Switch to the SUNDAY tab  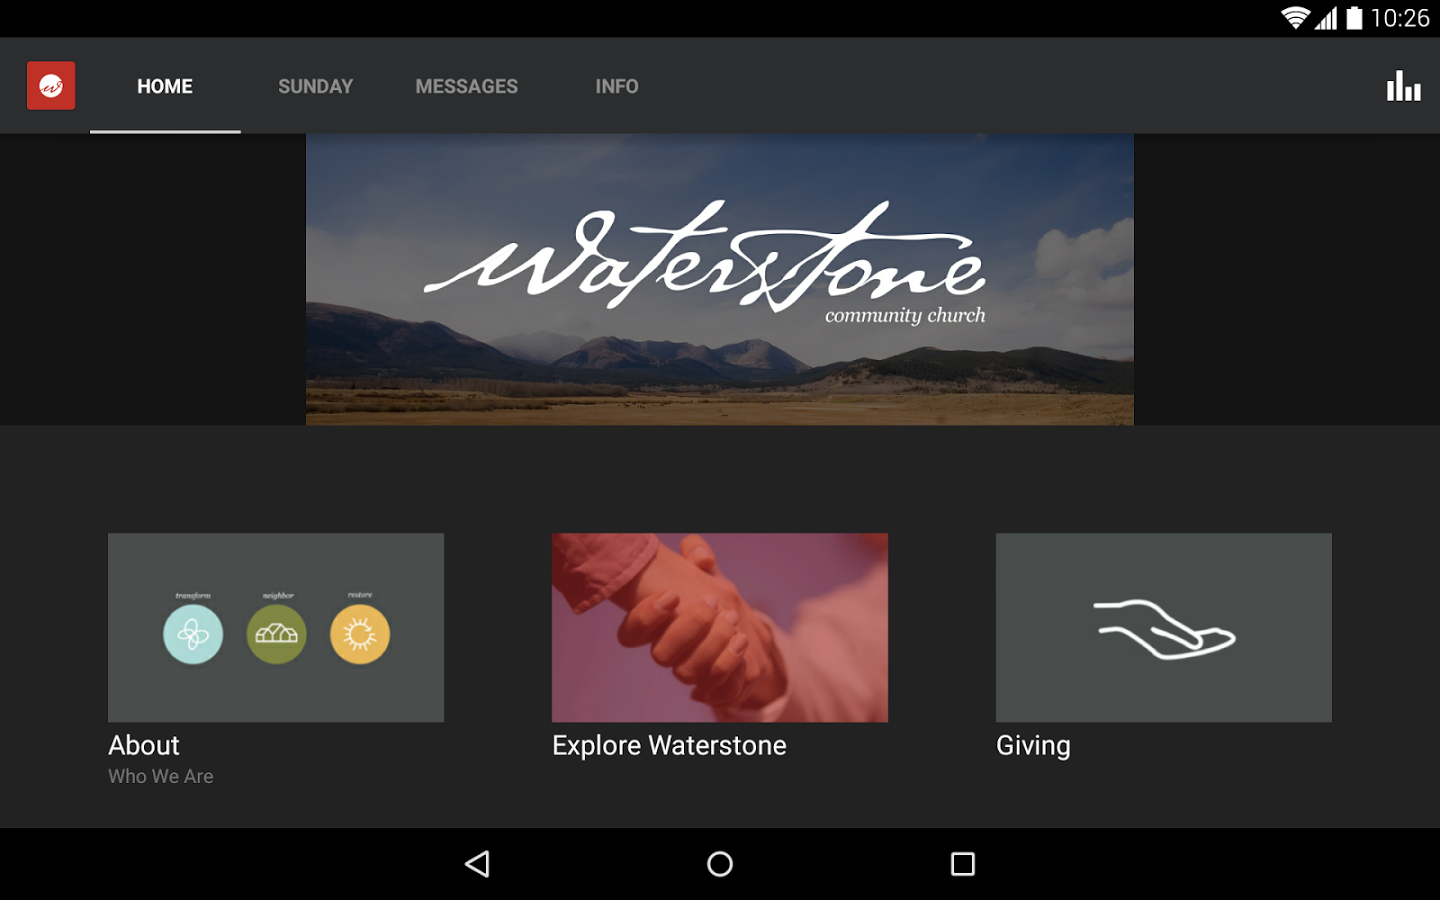click(x=315, y=86)
